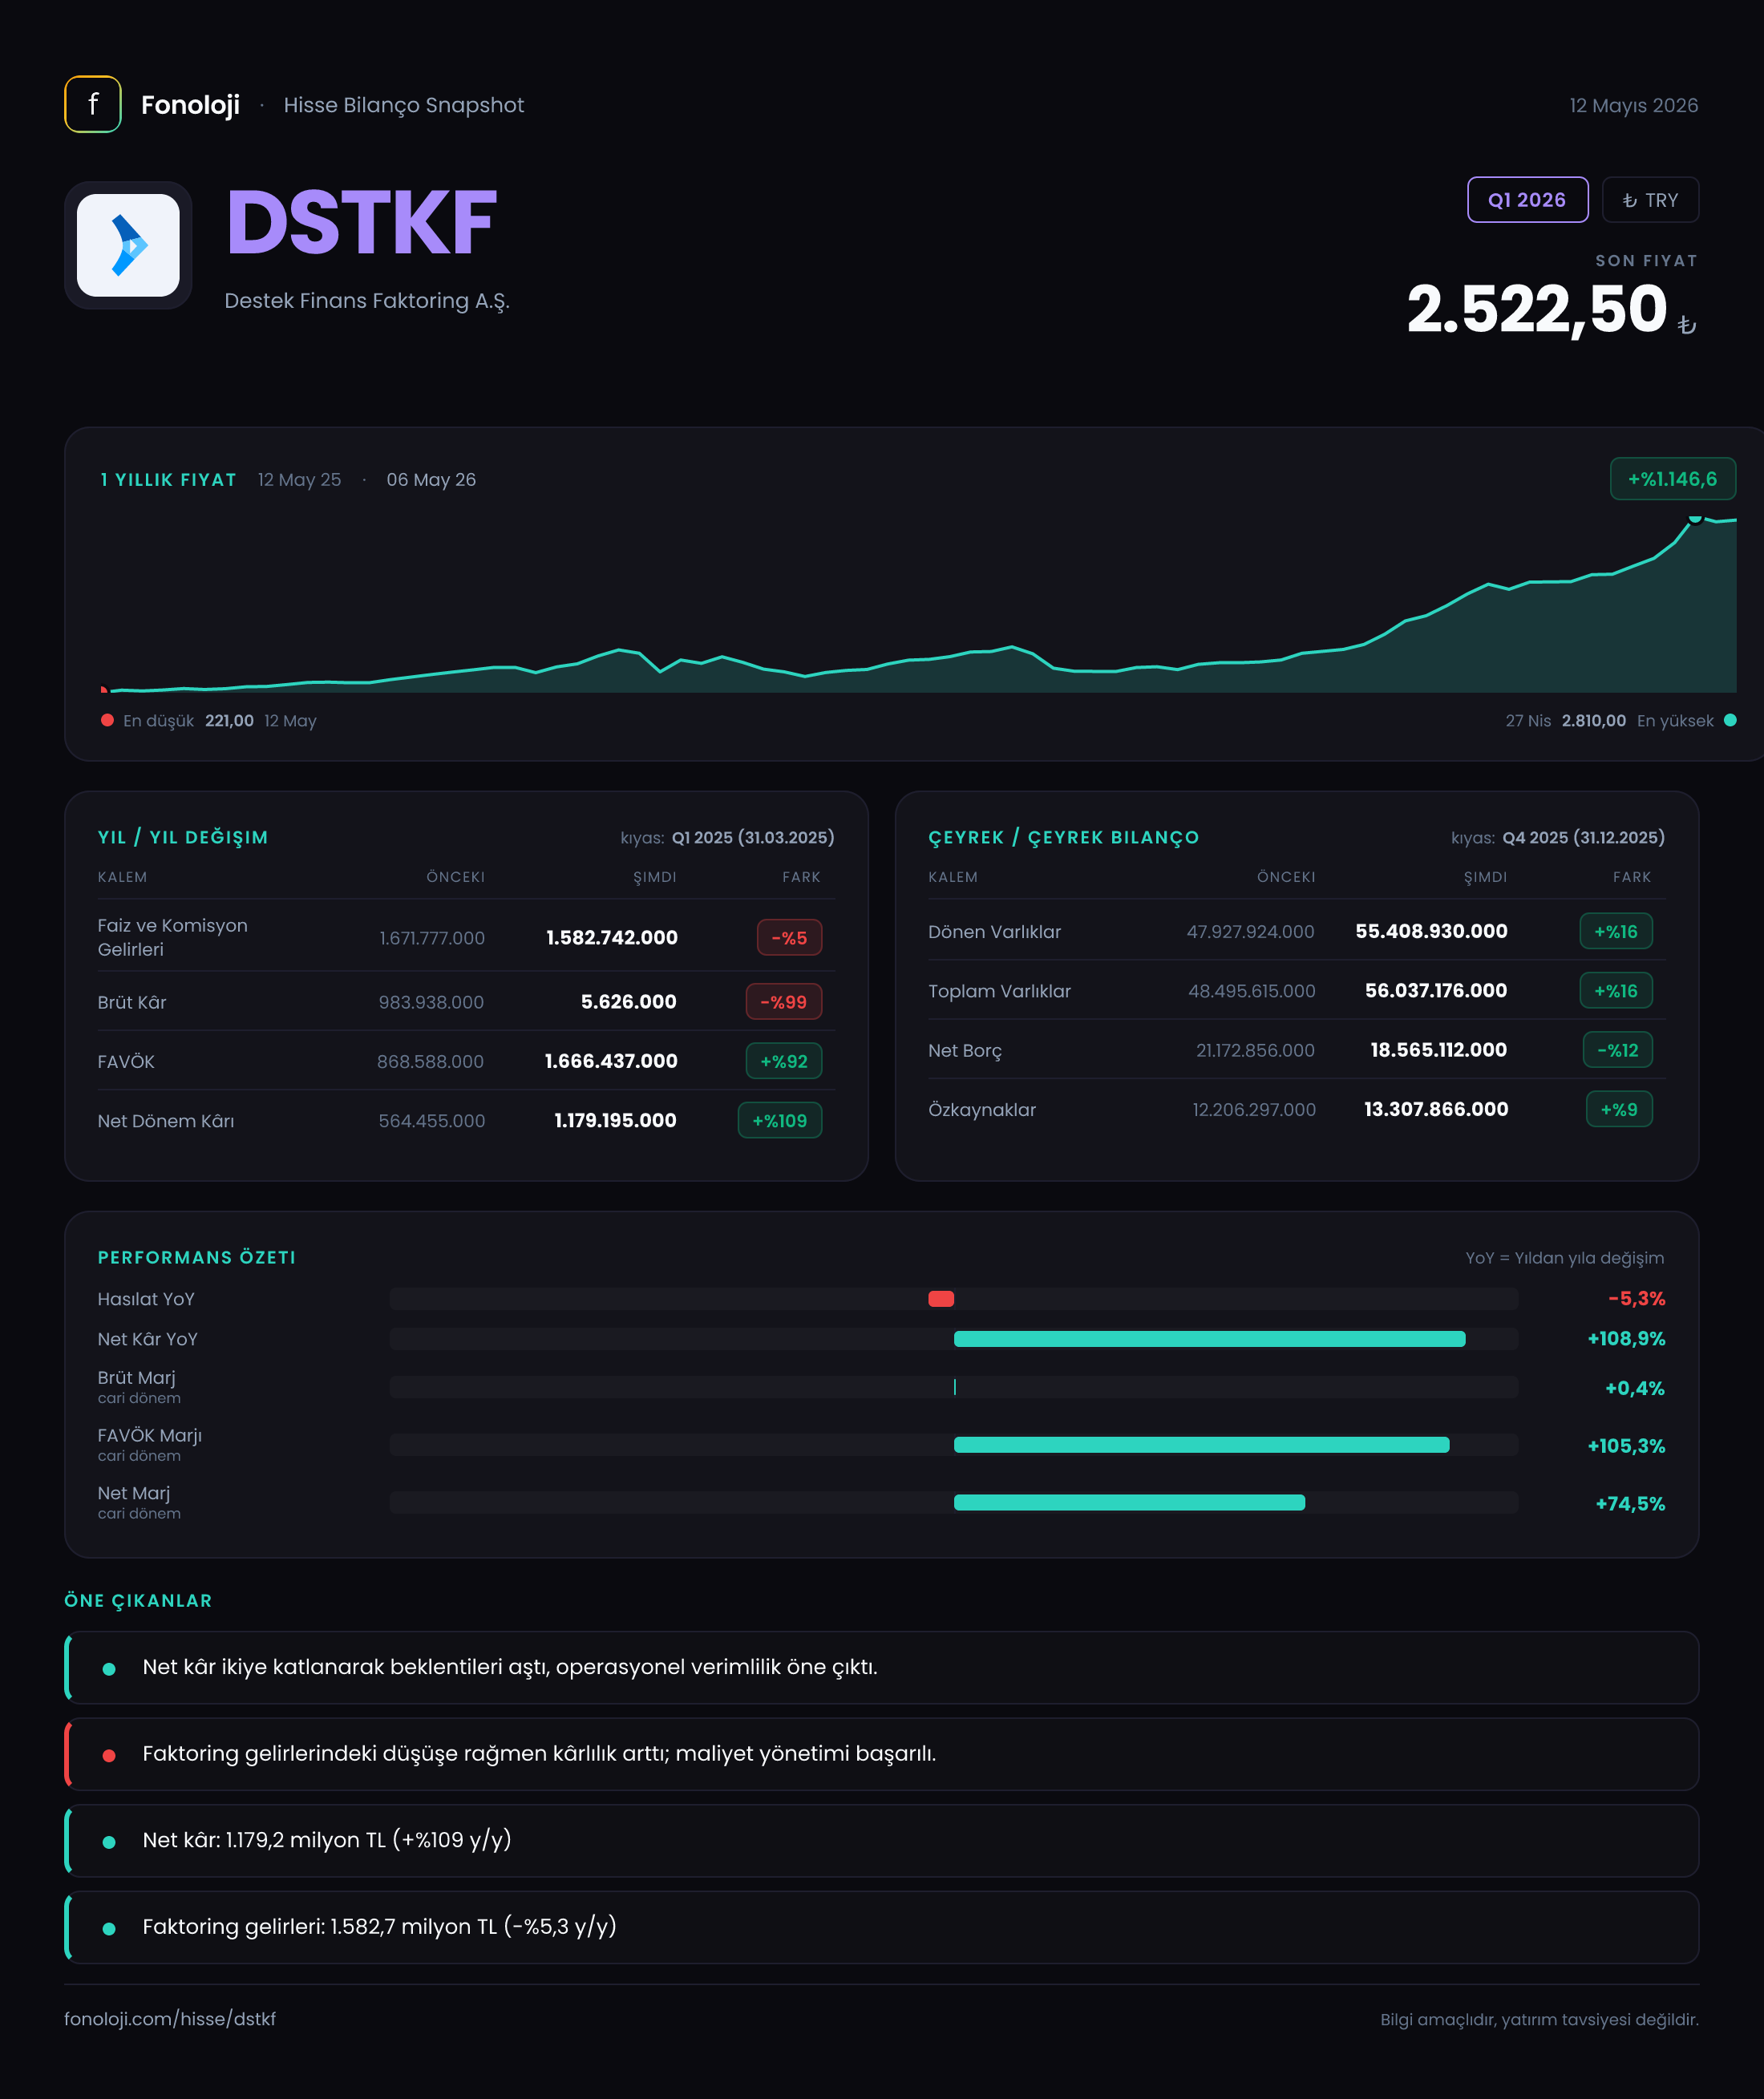The width and height of the screenshot is (1764, 2099).
Task: Click the 1.179.195.000 Net Dönem Kârı value
Action: tap(615, 1120)
